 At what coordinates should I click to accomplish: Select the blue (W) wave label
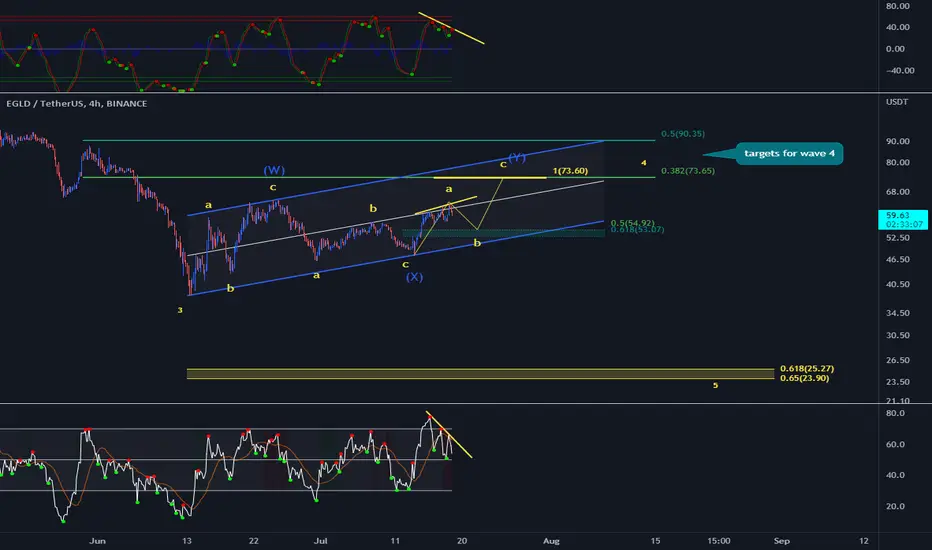(x=274, y=170)
